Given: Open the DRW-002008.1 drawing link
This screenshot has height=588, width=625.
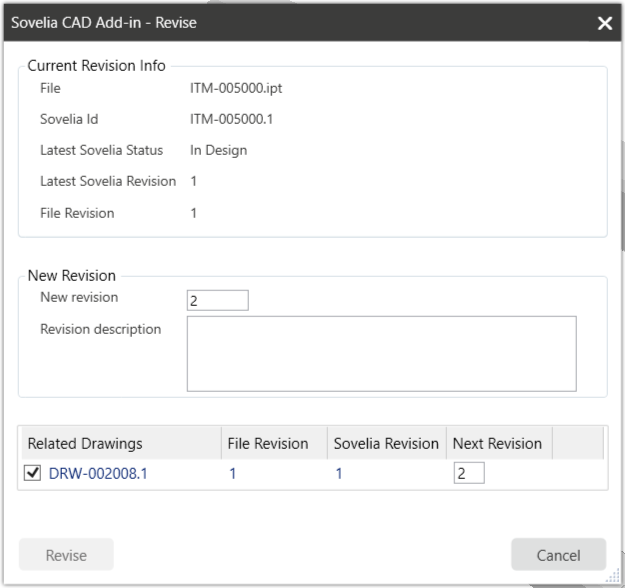Looking at the screenshot, I should (x=98, y=474).
